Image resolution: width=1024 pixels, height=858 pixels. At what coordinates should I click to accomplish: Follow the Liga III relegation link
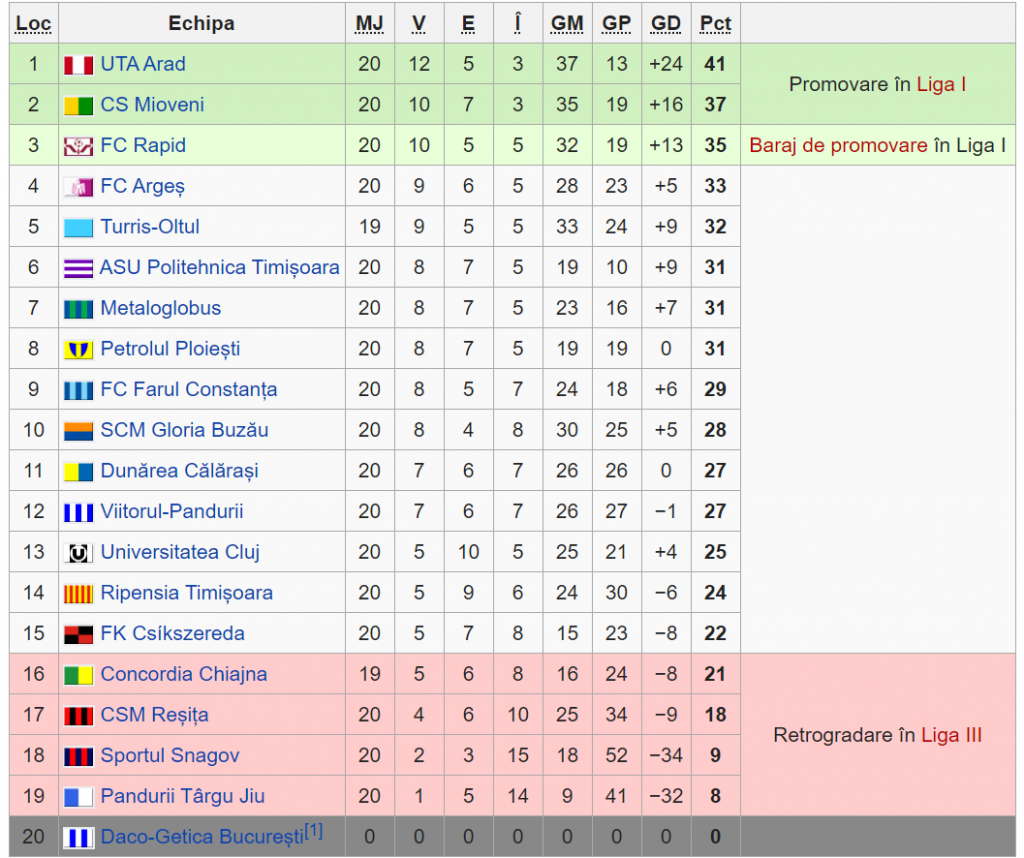pyautogui.click(x=952, y=735)
